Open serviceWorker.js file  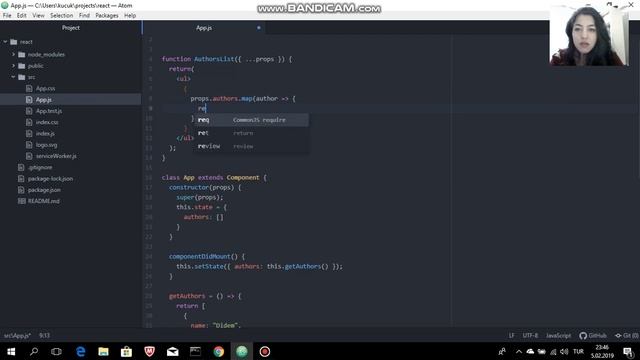coord(56,156)
